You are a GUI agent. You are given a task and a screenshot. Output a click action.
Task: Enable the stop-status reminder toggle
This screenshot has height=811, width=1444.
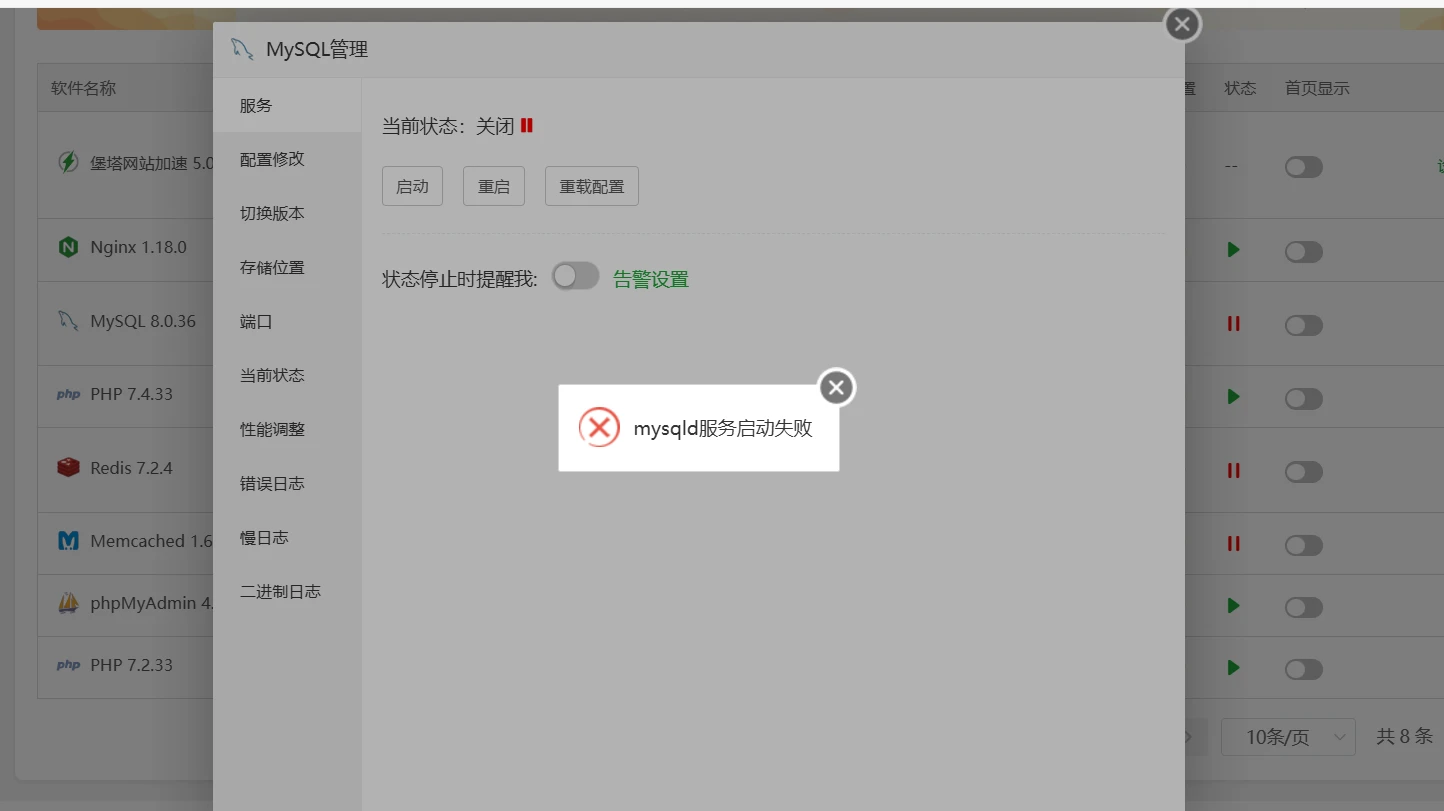click(x=575, y=277)
